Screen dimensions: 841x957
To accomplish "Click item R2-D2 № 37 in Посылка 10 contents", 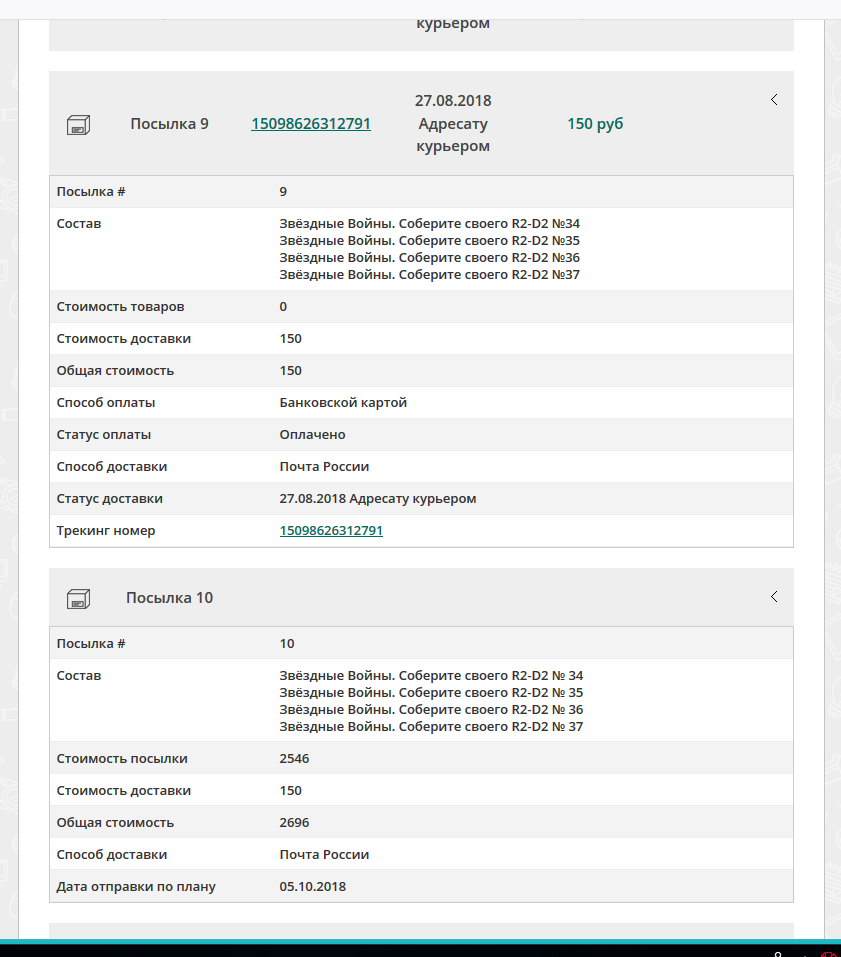I will (431, 727).
